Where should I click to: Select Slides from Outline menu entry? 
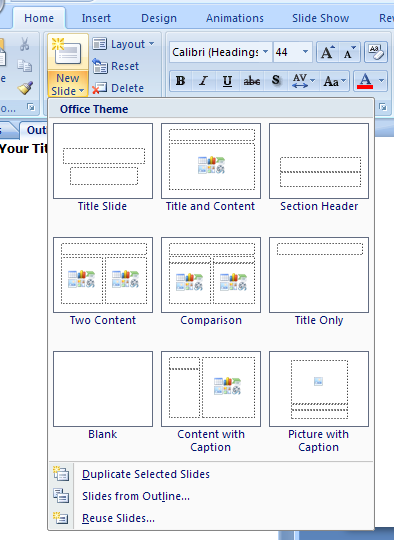pyautogui.click(x=211, y=496)
